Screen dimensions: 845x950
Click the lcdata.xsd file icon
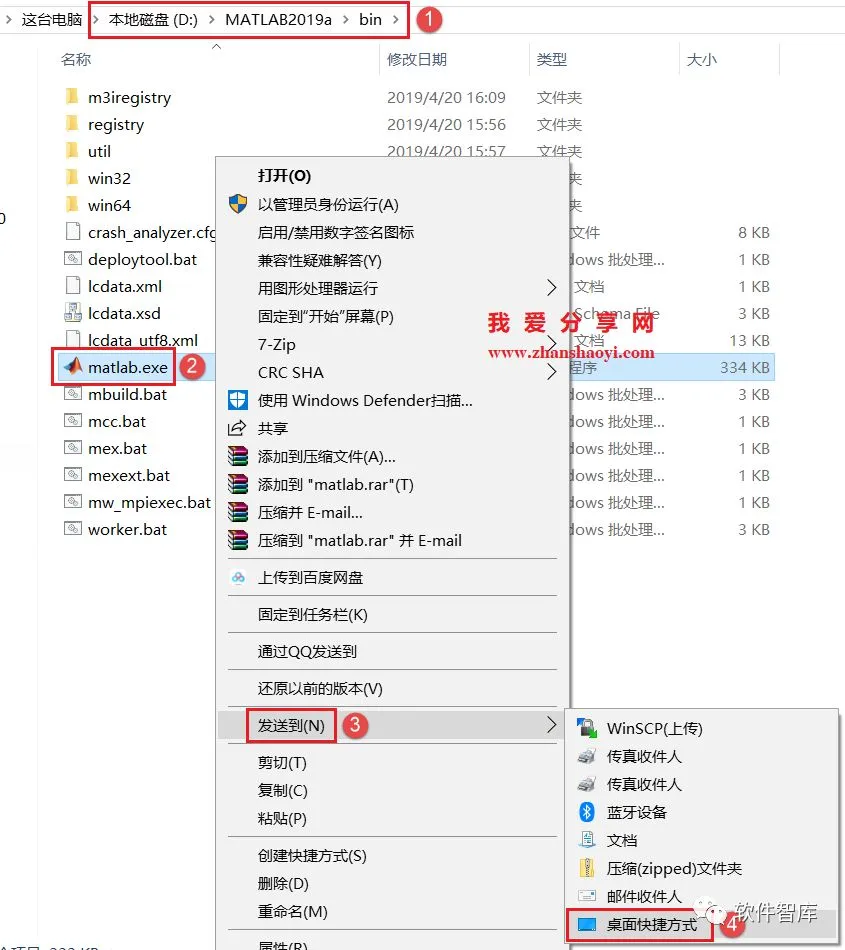pos(73,313)
